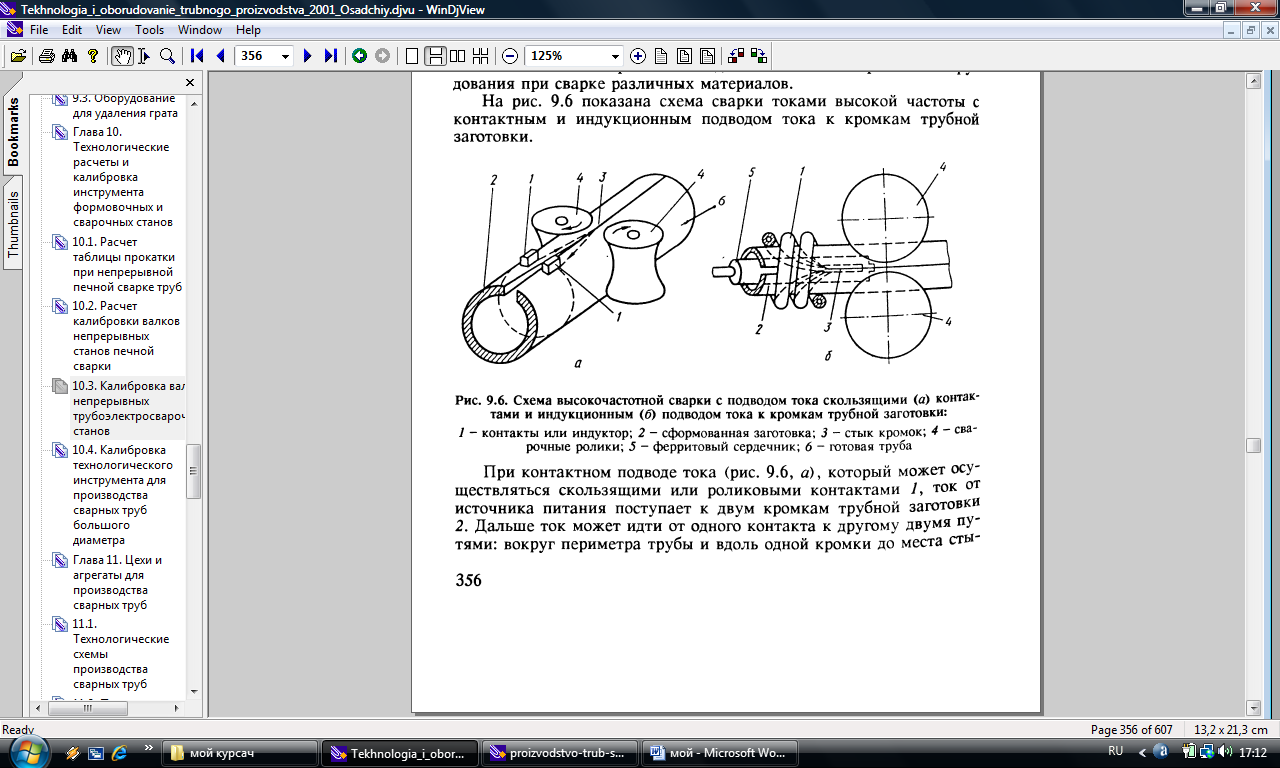Image resolution: width=1280 pixels, height=768 pixels.
Task: Open the Edit menu
Action: pos(72,30)
